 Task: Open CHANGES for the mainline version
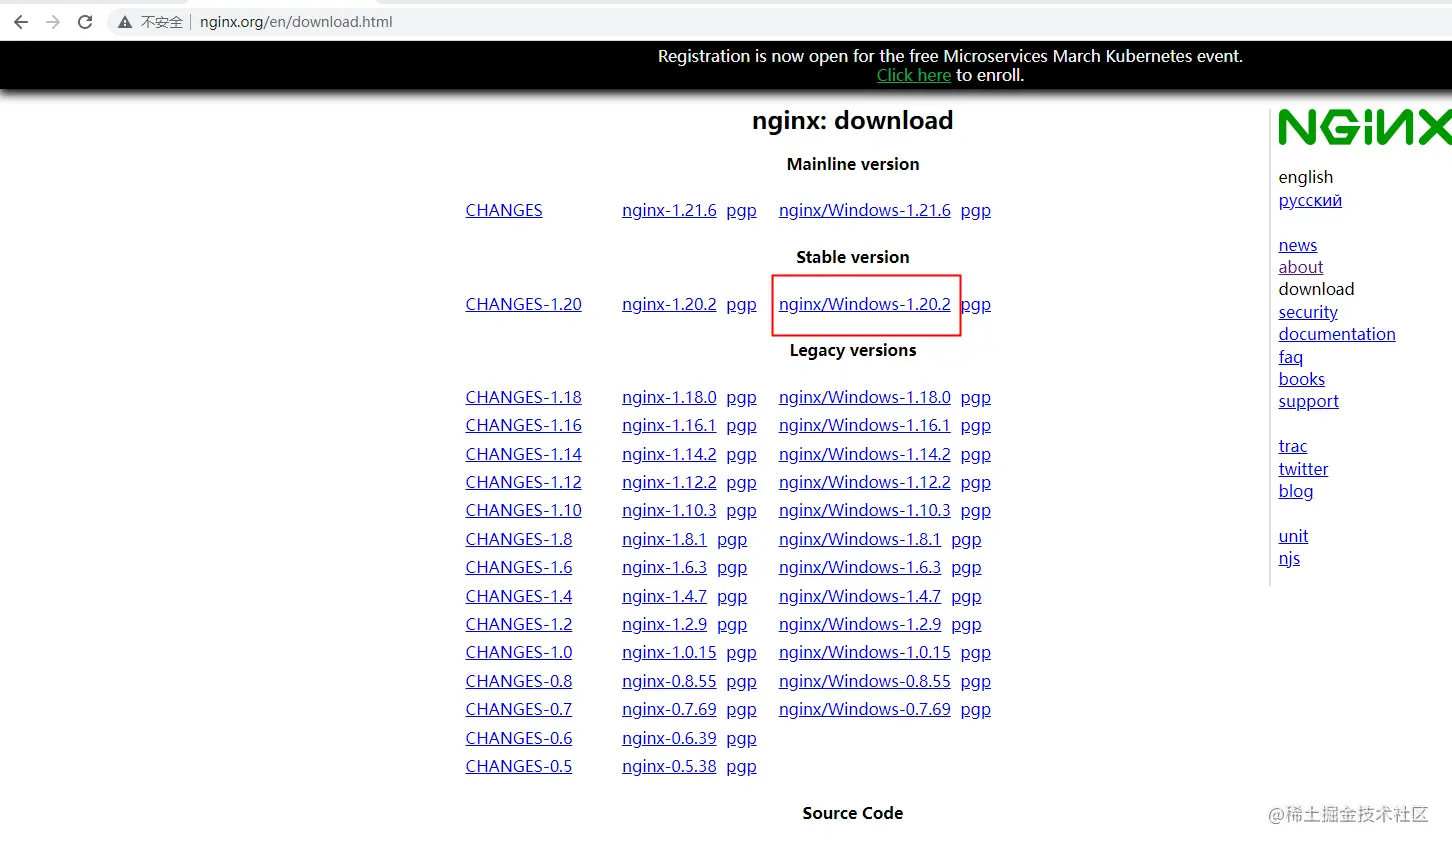504,210
